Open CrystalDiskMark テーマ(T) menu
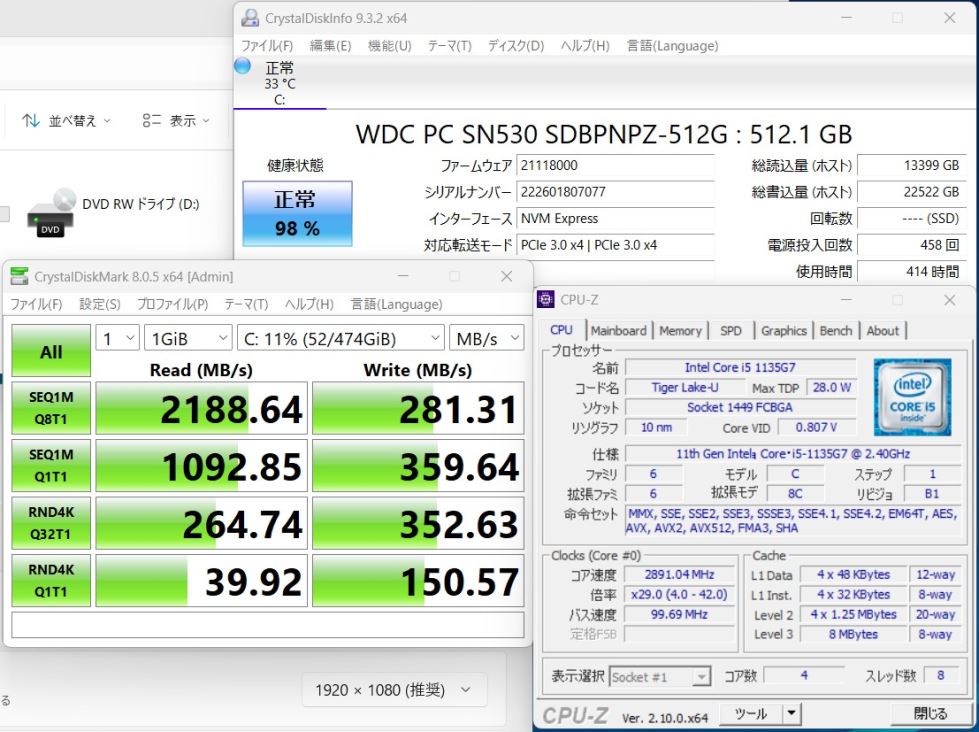 click(247, 304)
